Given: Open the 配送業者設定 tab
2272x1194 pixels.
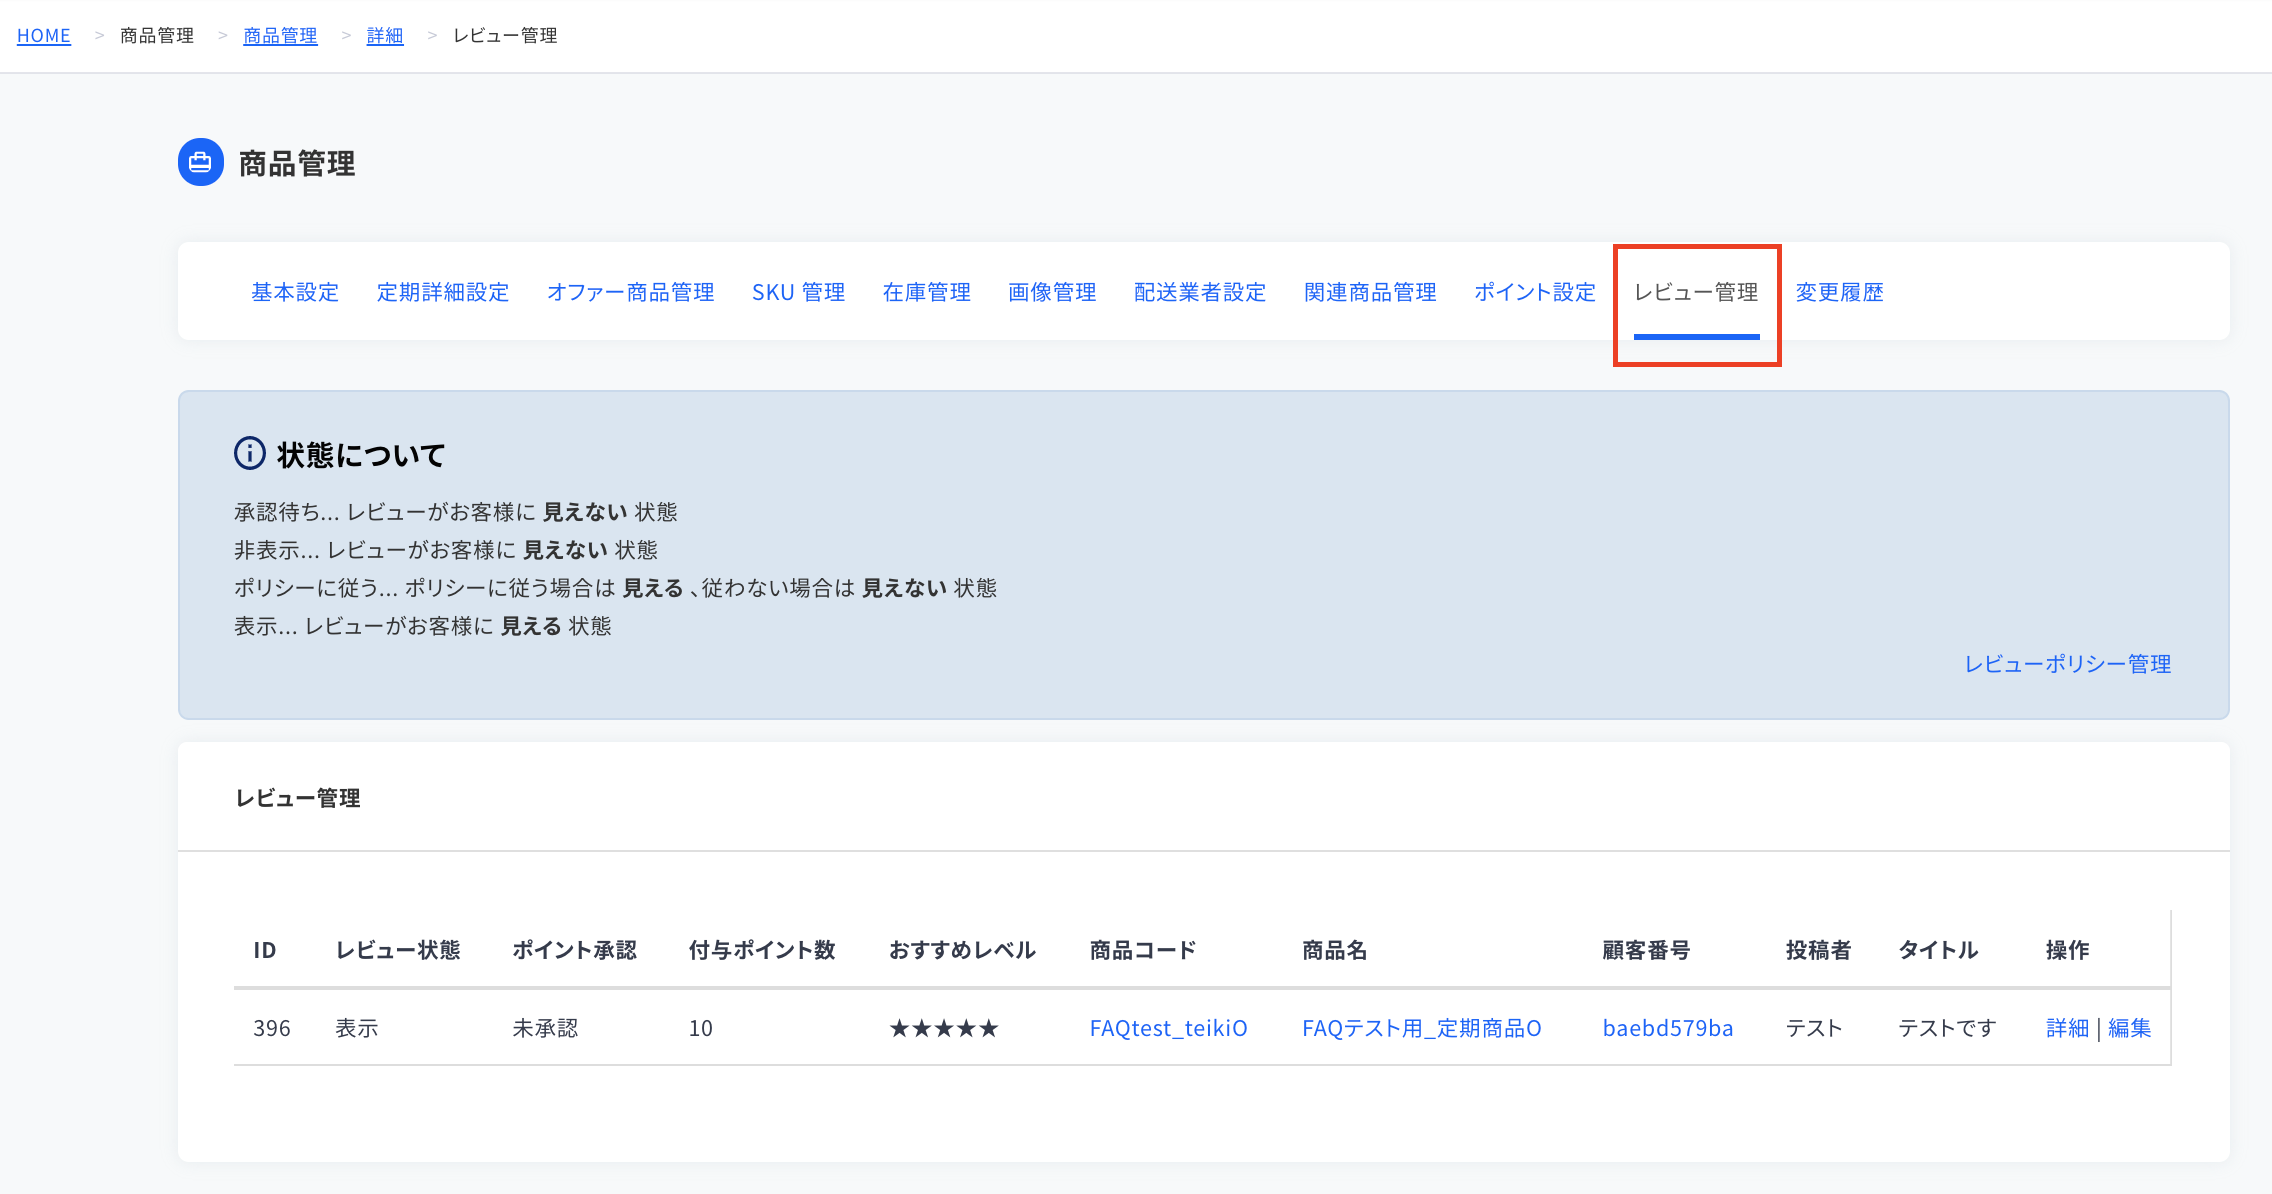Looking at the screenshot, I should (1200, 292).
